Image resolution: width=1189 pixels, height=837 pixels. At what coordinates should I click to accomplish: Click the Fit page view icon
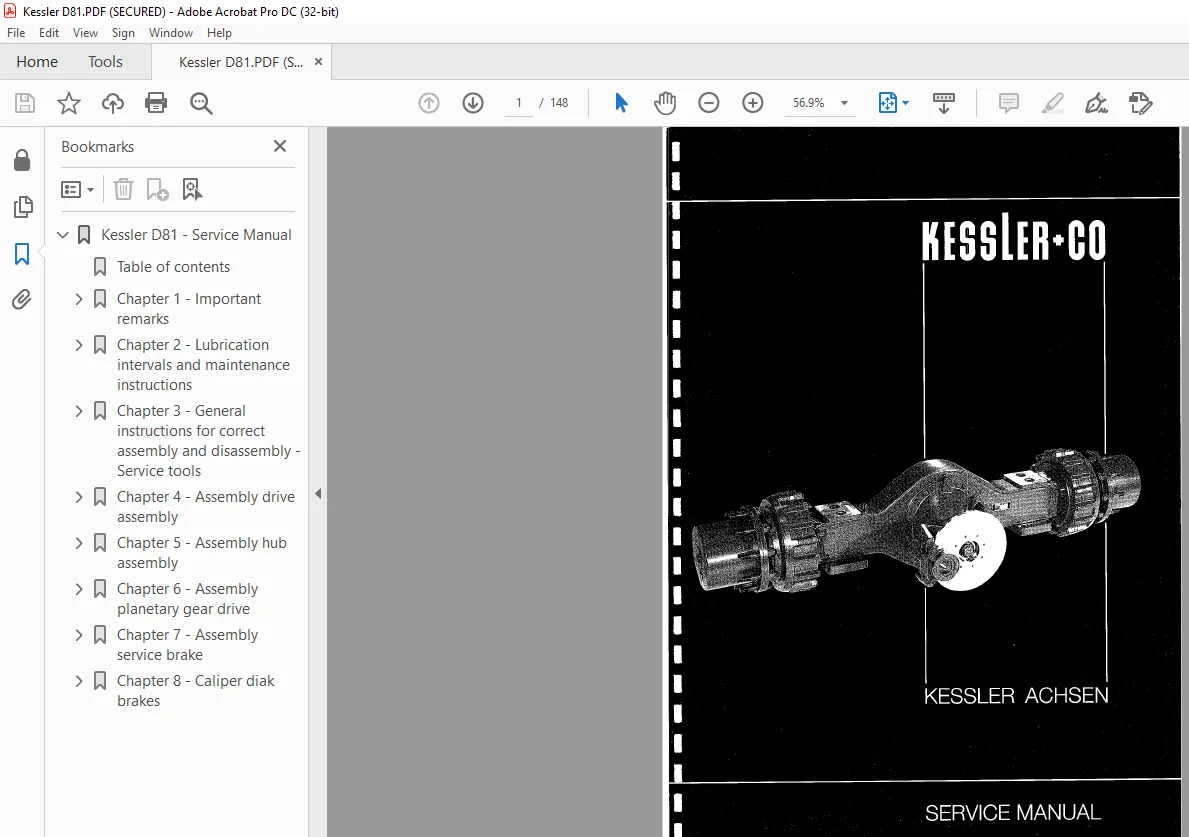click(x=887, y=103)
